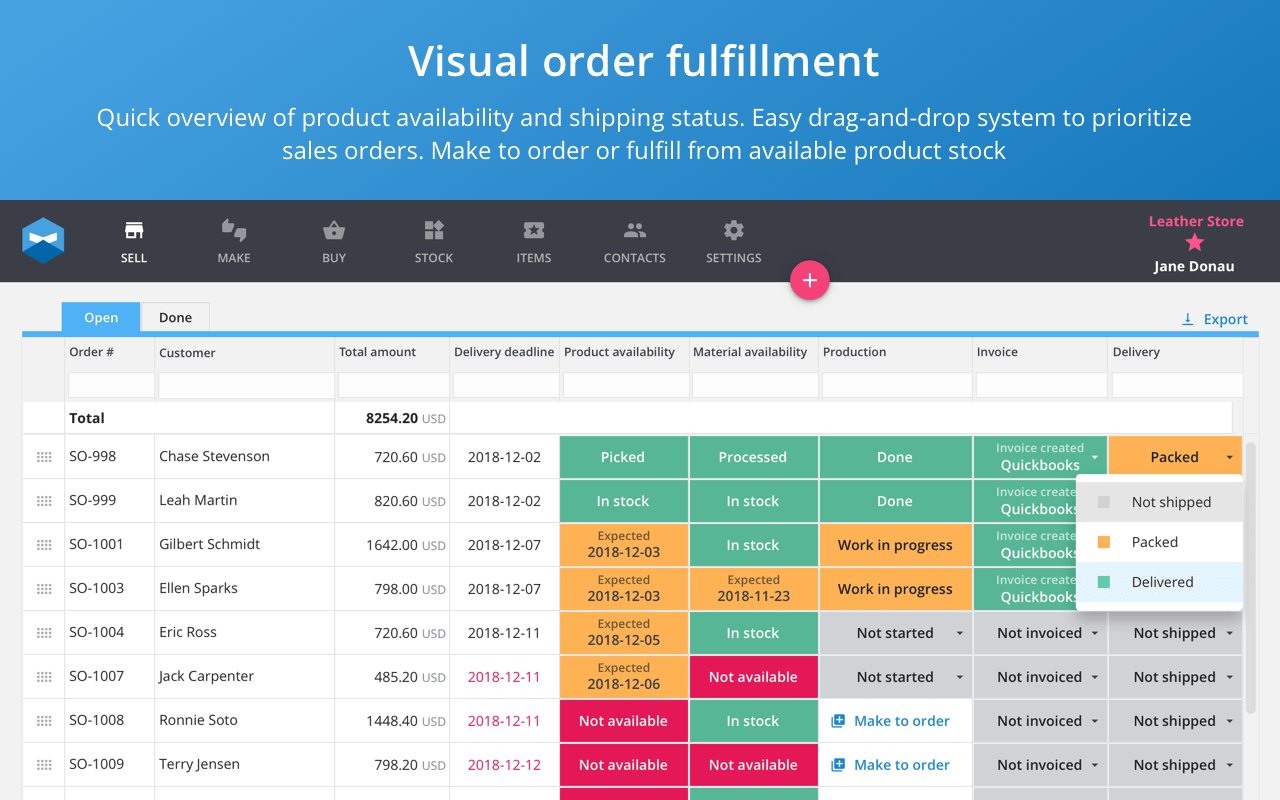Choose Delivered in the delivery dropdown
The image size is (1280, 800).
tap(1160, 582)
